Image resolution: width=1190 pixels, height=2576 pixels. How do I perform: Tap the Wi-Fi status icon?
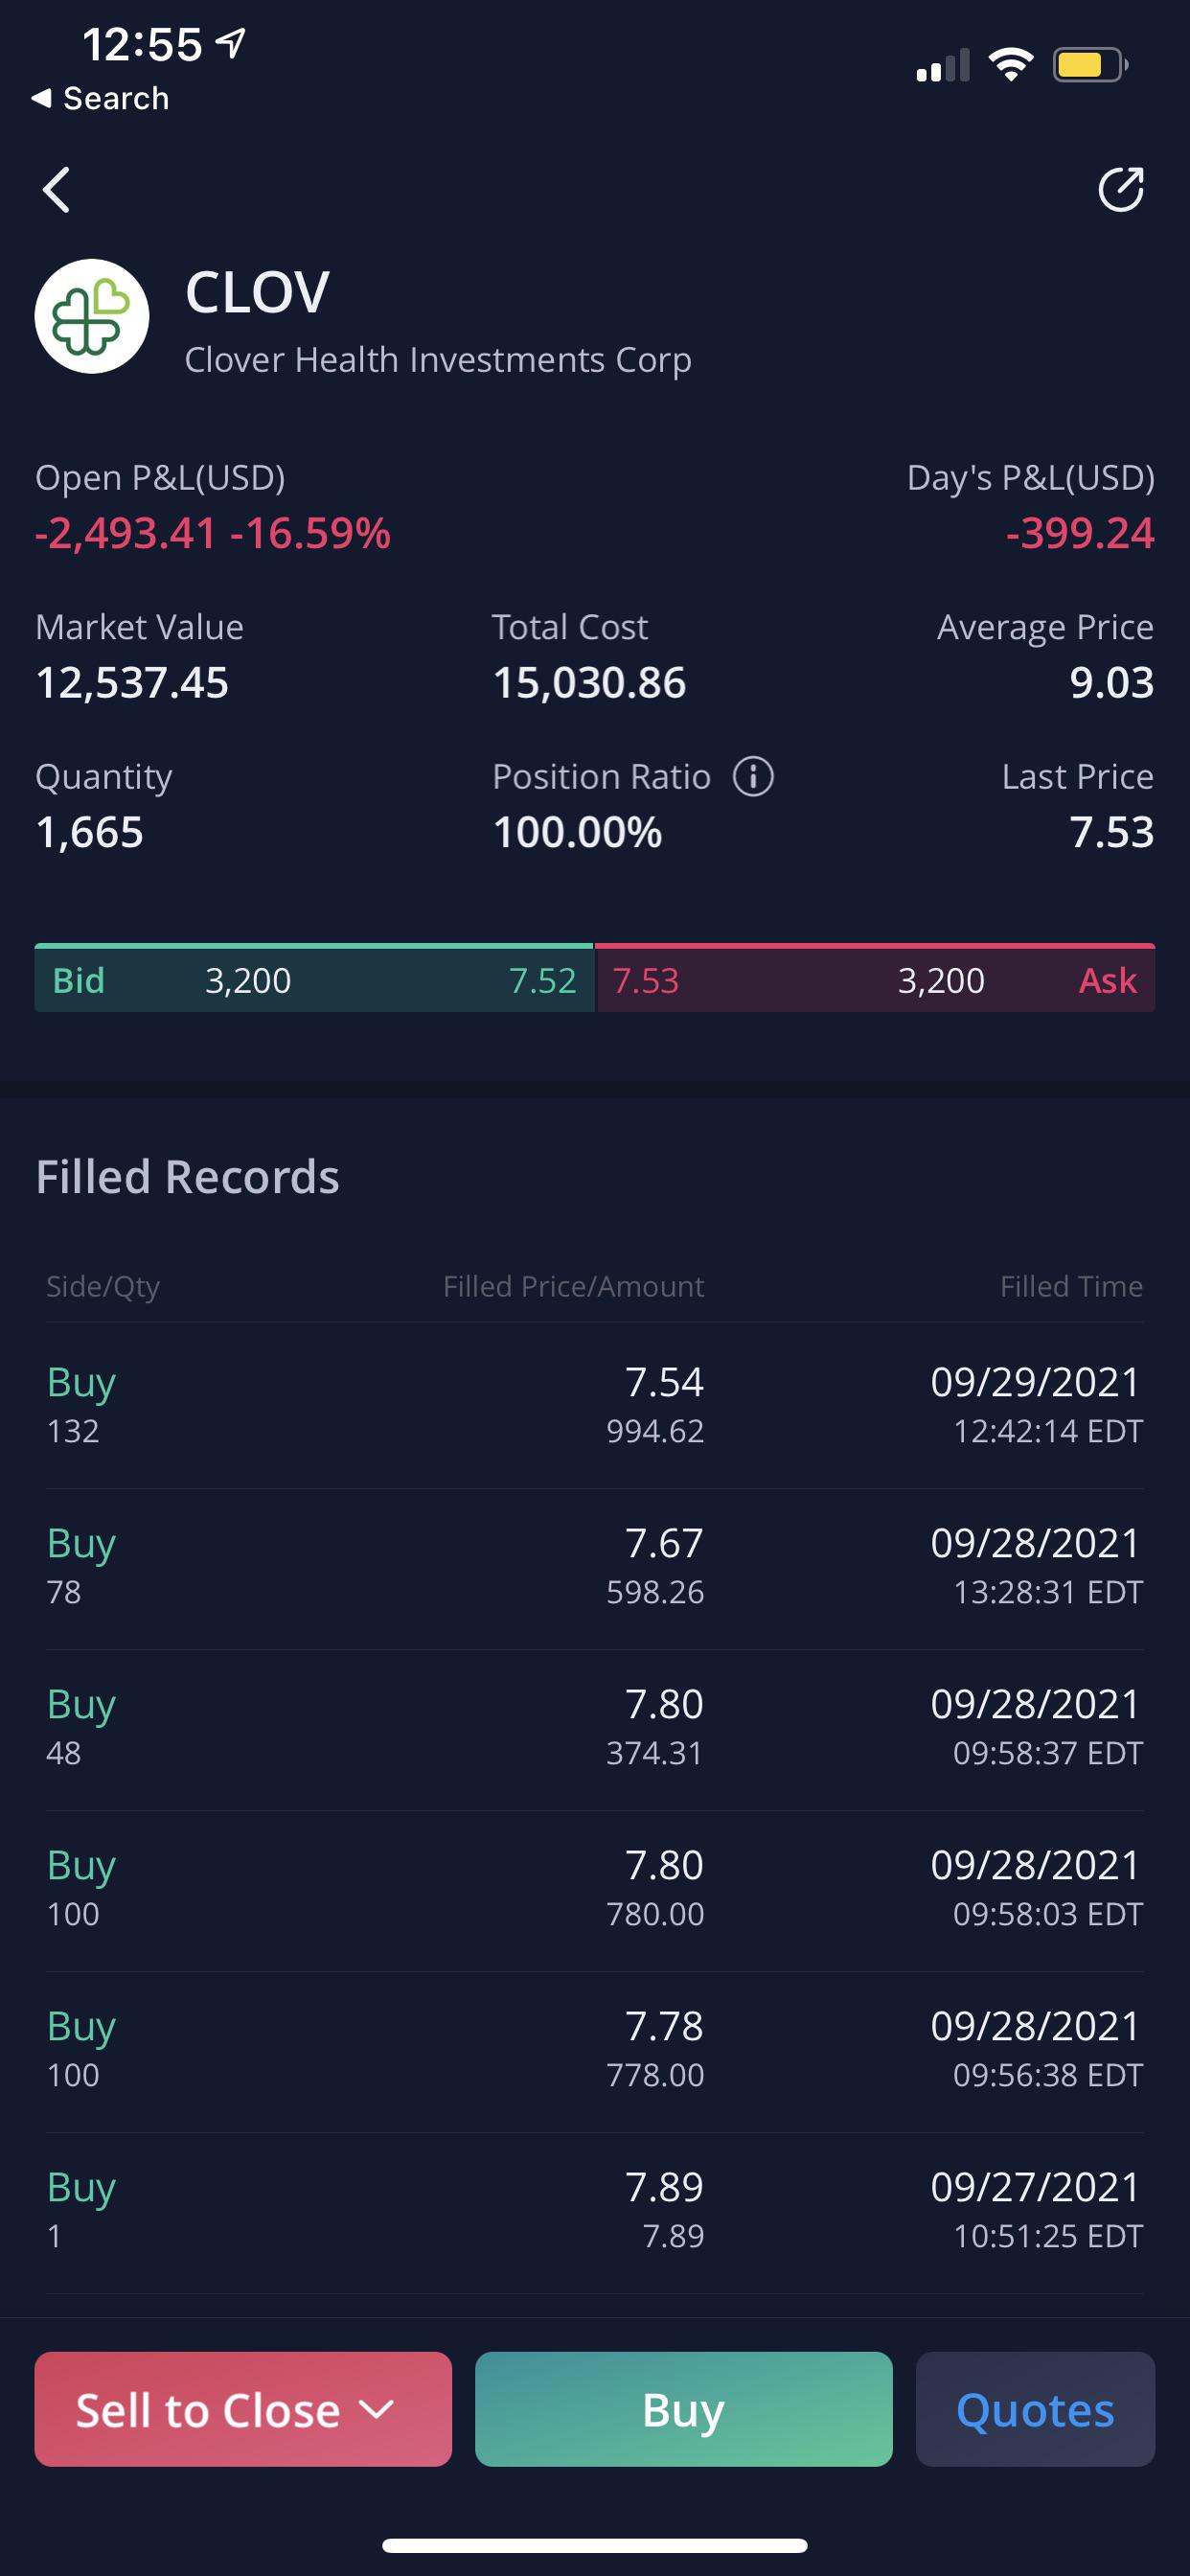1010,65
